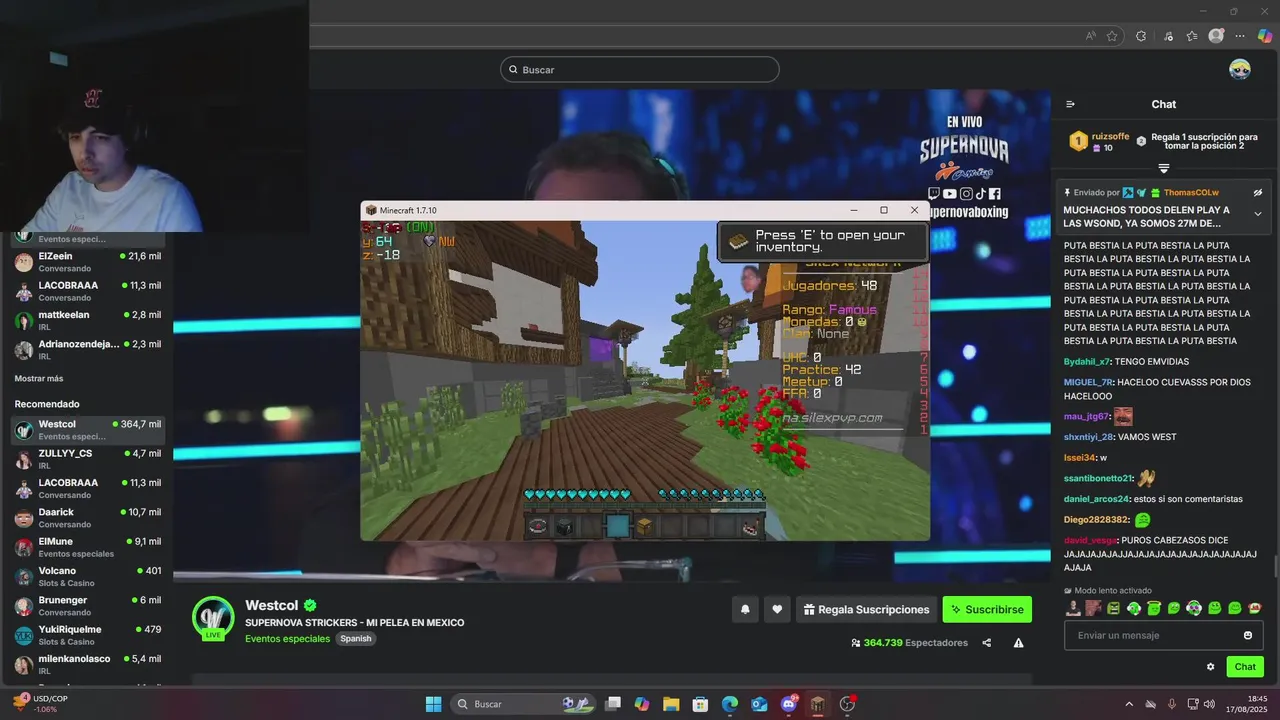Image resolution: width=1280 pixels, height=720 pixels.
Task: Open the Edge profile account icon
Action: pyautogui.click(x=1216, y=36)
